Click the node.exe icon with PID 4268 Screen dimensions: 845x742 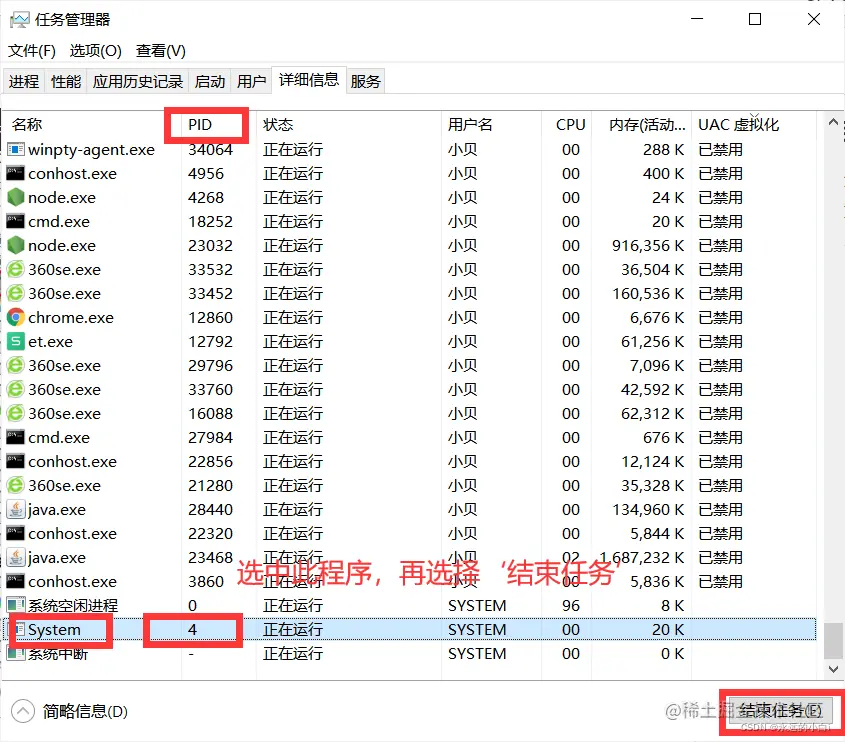[16, 197]
